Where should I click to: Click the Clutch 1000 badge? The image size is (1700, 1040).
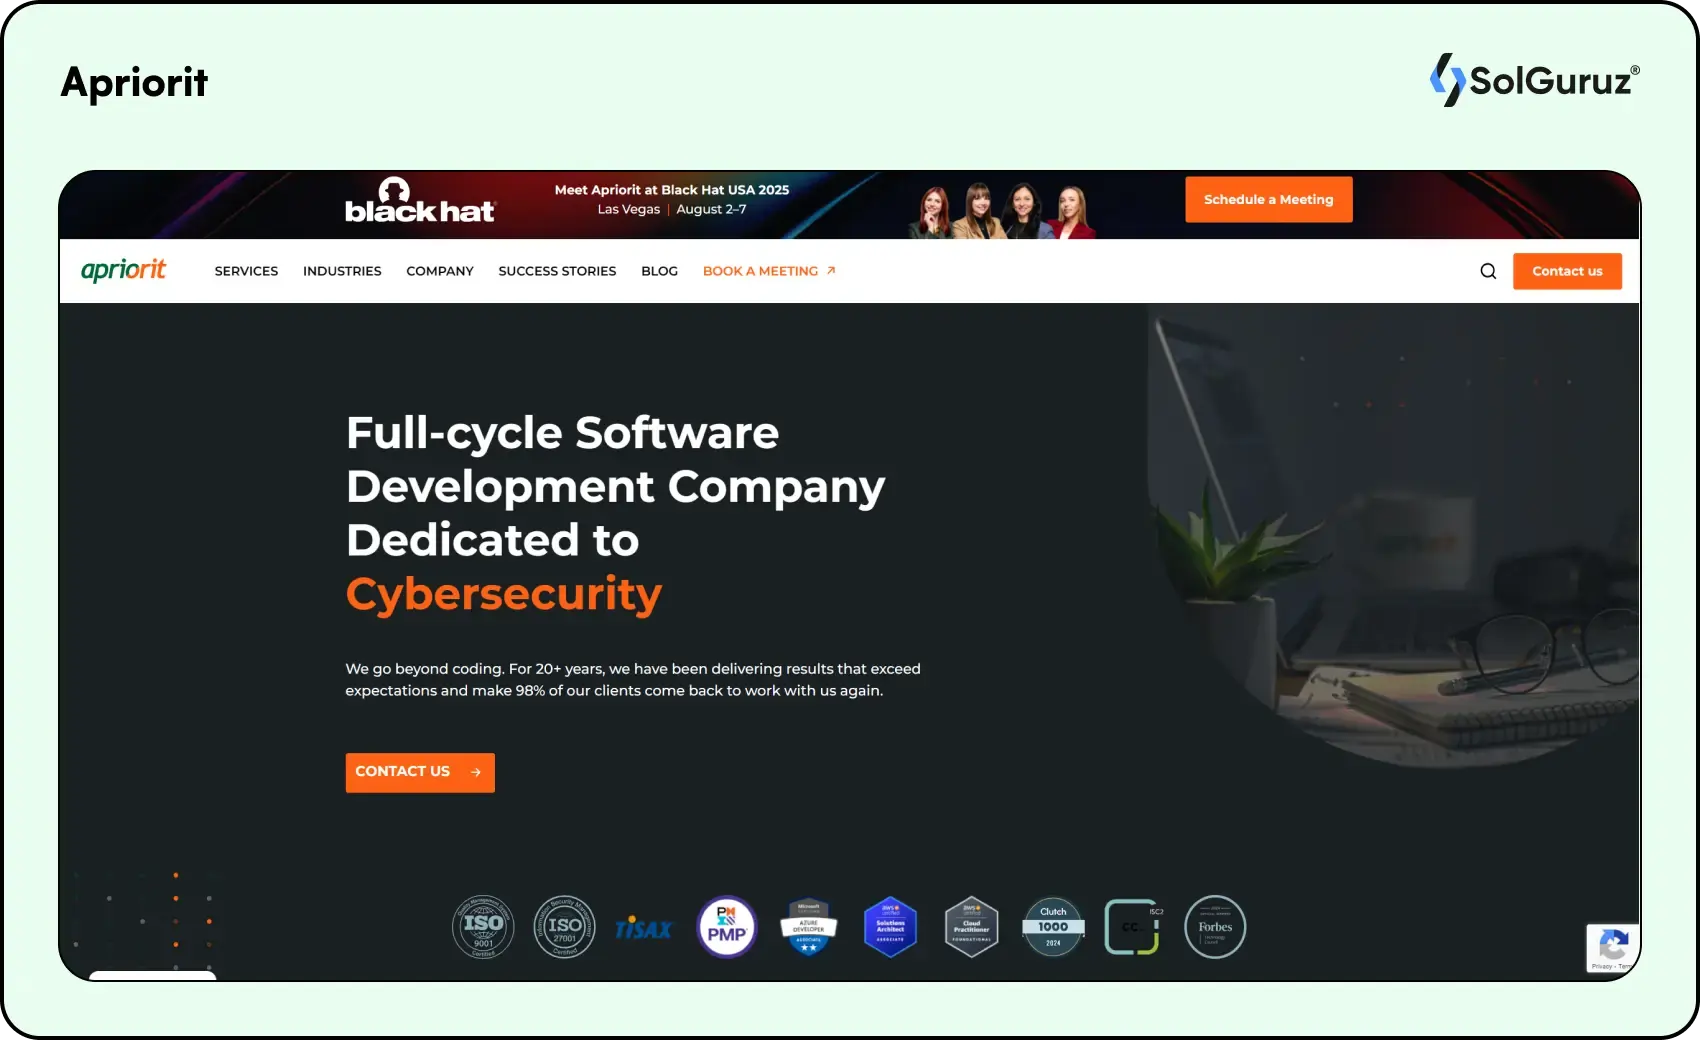(1053, 927)
